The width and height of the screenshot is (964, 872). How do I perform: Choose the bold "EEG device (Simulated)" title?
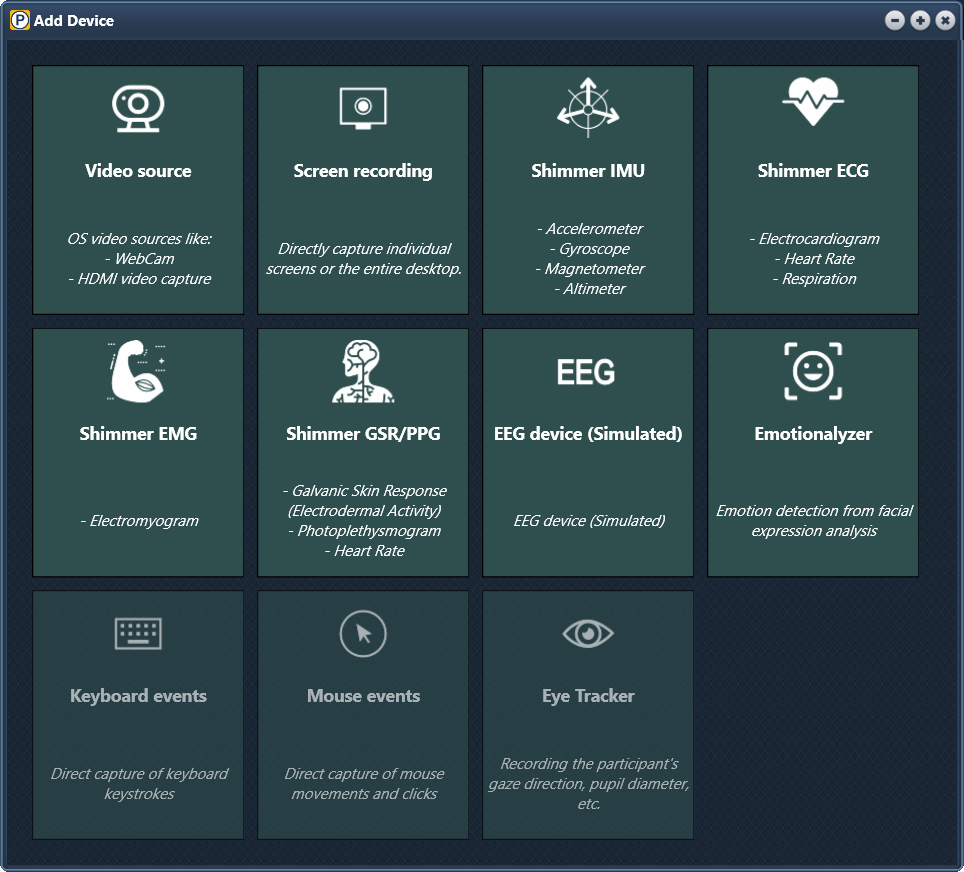[588, 434]
